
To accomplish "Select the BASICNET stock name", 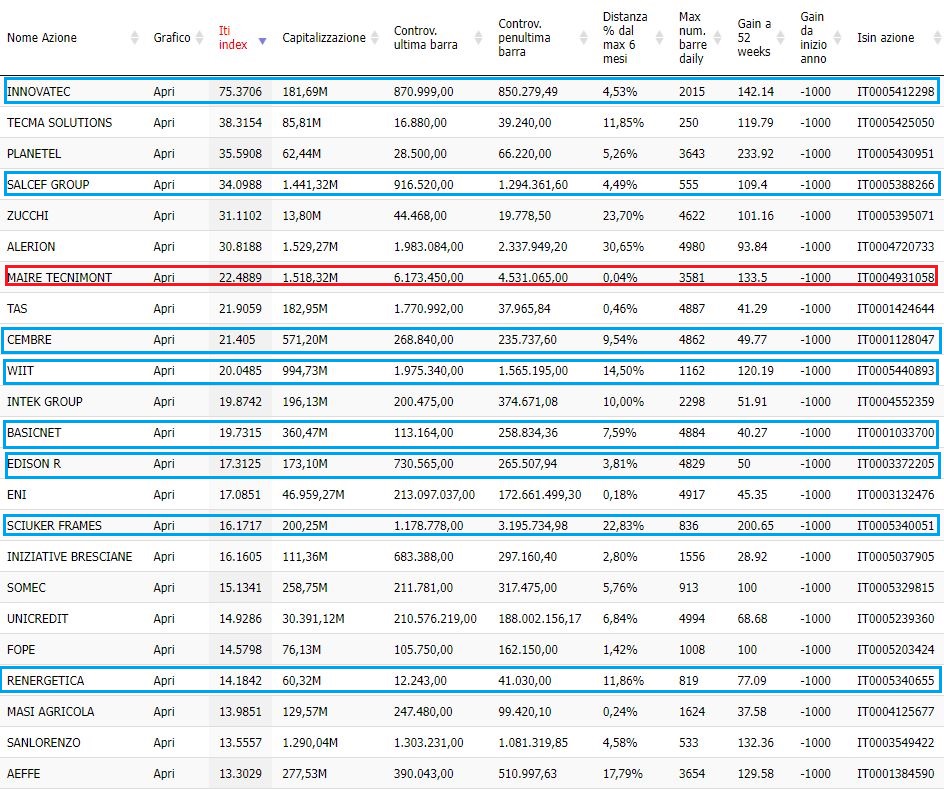I will point(34,433).
